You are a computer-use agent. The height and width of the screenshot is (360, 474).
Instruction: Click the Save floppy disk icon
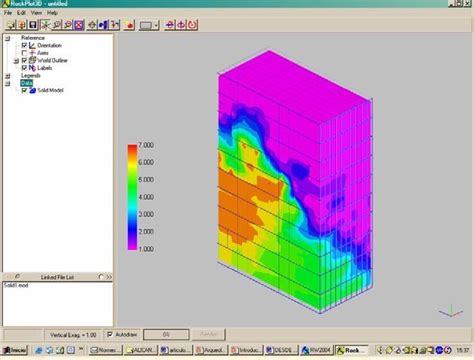pos(33,25)
